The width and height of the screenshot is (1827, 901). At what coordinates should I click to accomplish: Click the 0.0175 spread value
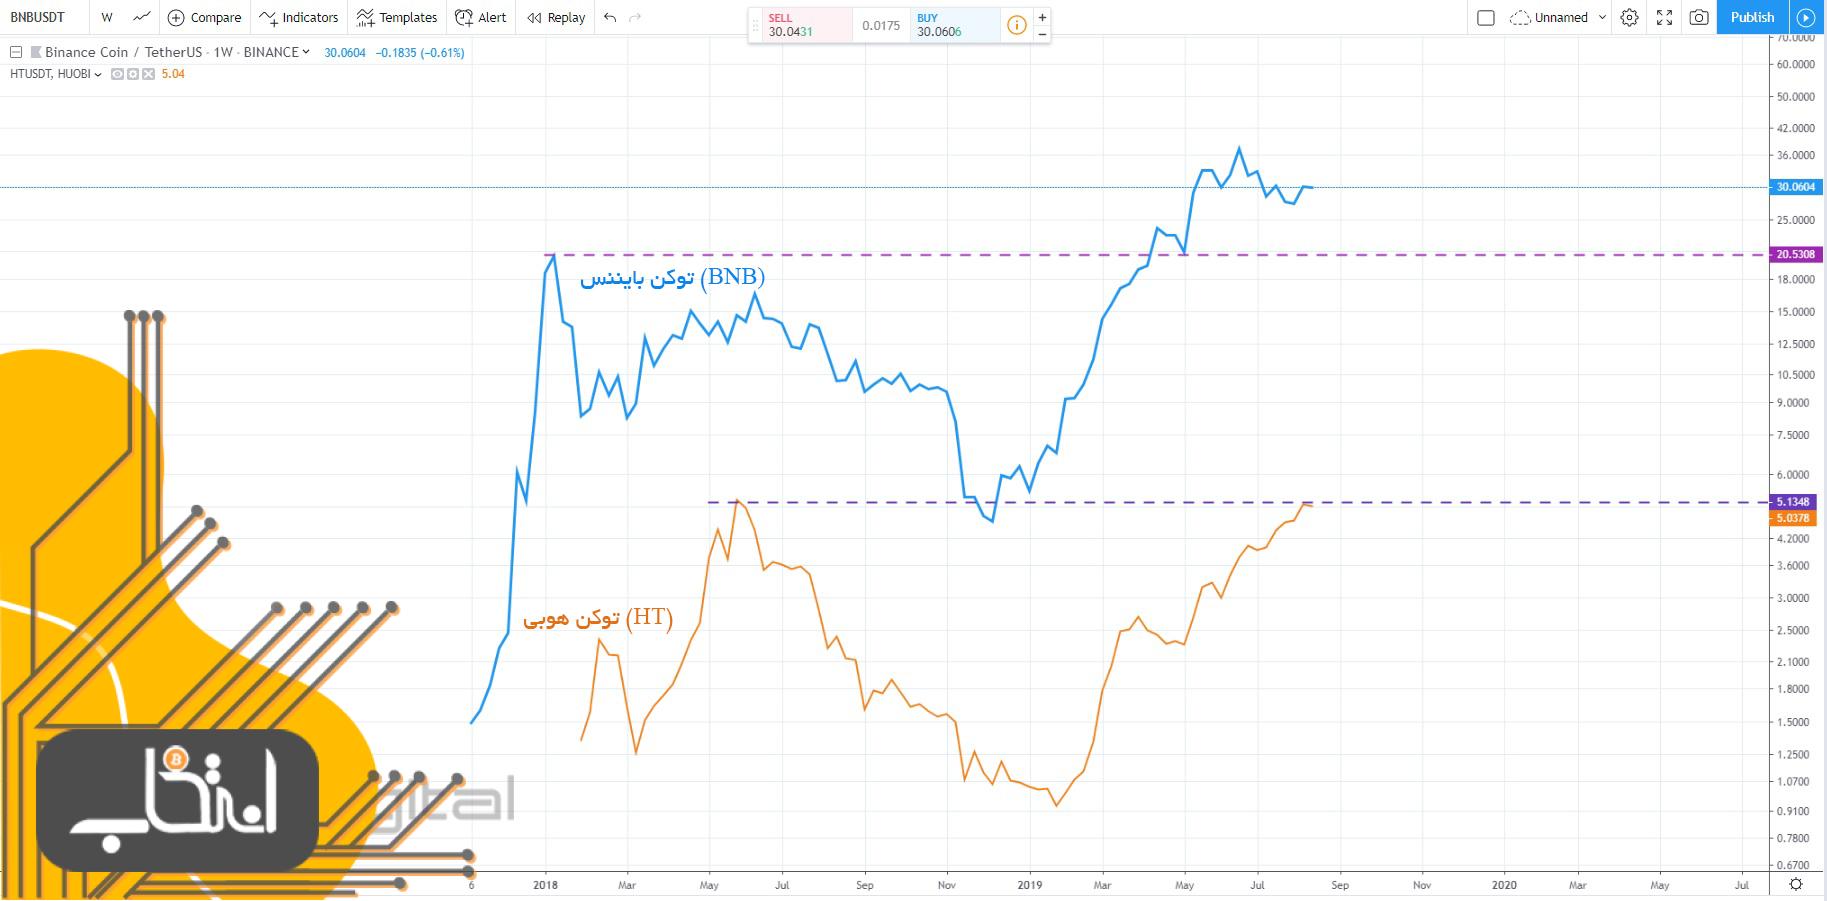pyautogui.click(x=881, y=25)
